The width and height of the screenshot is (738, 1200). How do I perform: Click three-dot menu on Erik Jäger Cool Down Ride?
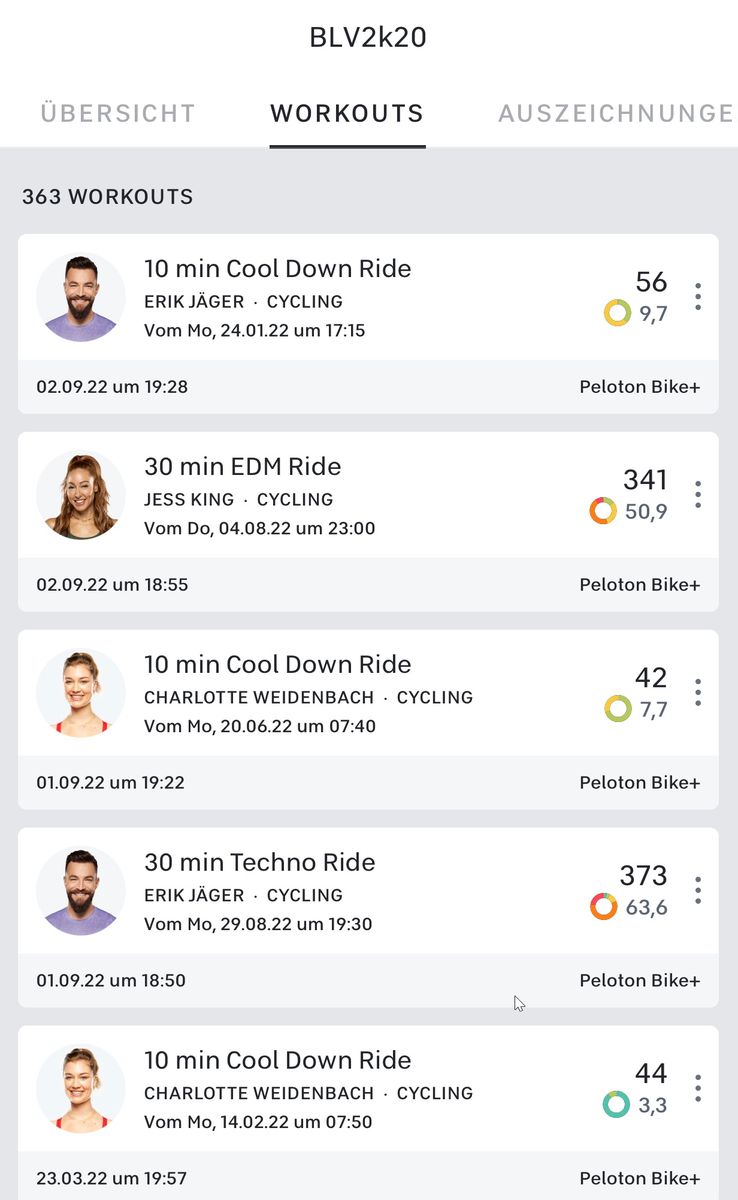click(x=698, y=296)
